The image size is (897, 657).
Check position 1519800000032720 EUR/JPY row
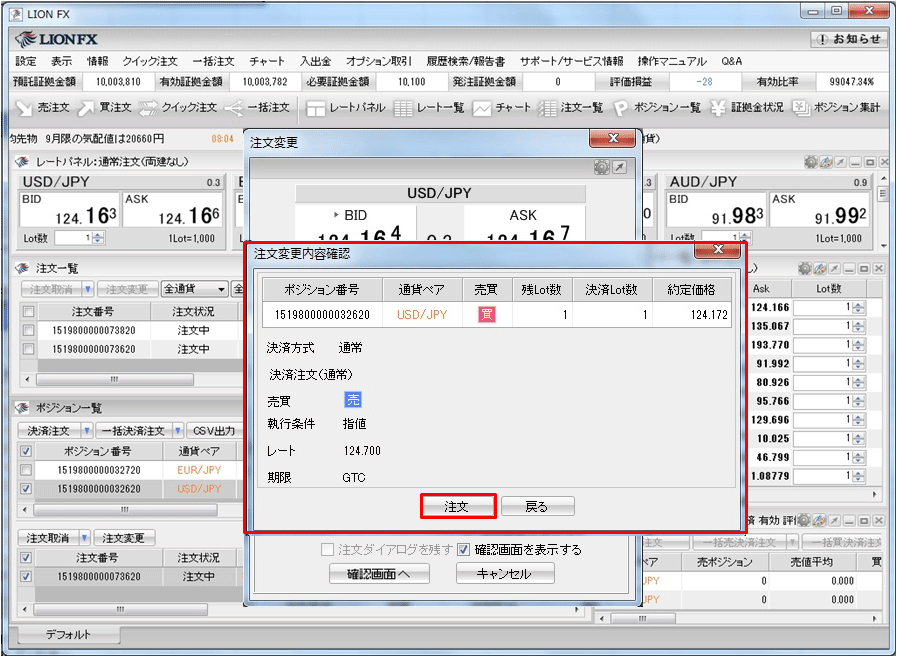tap(26, 470)
